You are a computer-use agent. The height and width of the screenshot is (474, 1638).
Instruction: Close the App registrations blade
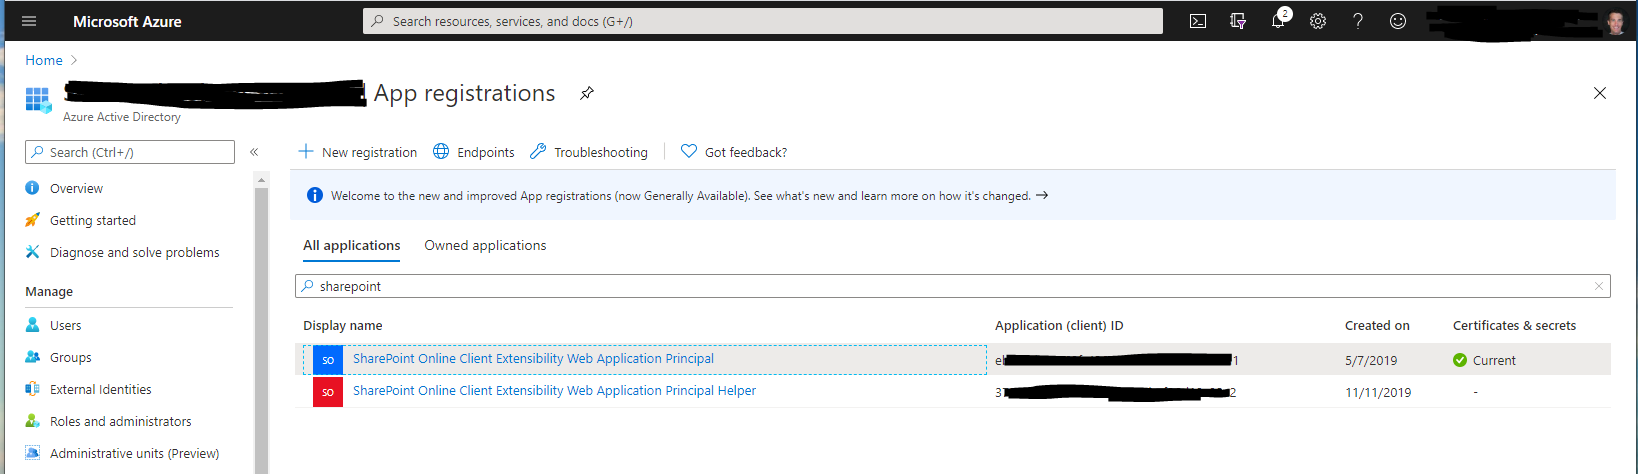pos(1600,93)
